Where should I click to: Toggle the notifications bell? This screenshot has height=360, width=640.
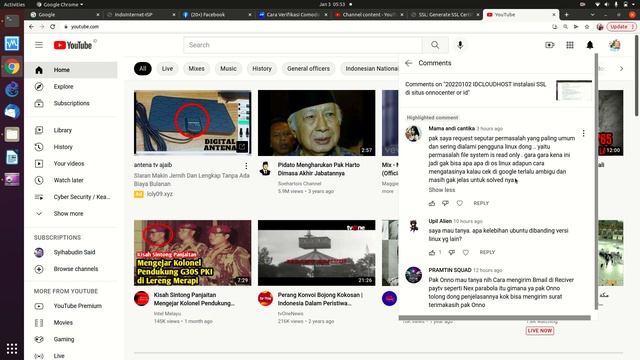pyautogui.click(x=590, y=45)
